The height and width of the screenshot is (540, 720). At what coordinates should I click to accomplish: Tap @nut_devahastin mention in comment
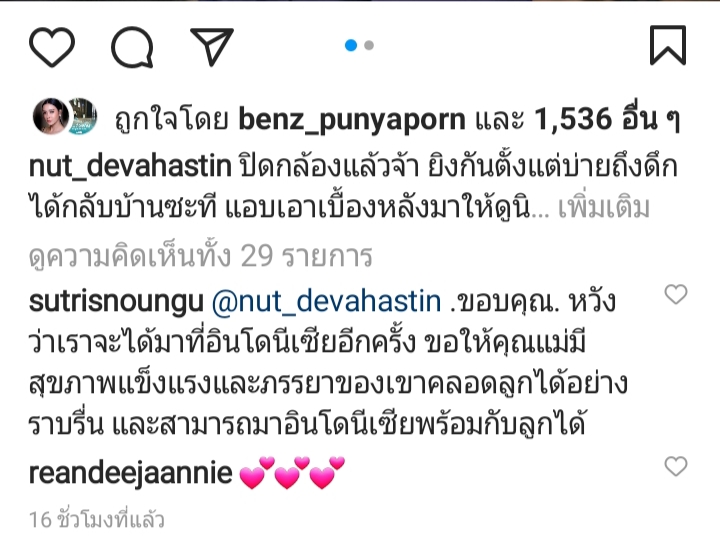tap(326, 302)
